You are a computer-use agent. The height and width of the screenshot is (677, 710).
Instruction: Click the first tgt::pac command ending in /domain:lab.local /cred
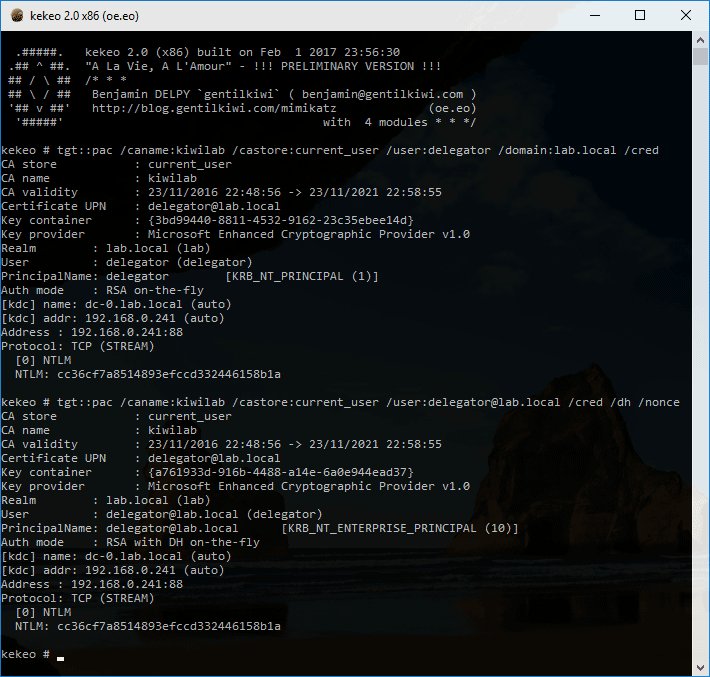(330, 150)
